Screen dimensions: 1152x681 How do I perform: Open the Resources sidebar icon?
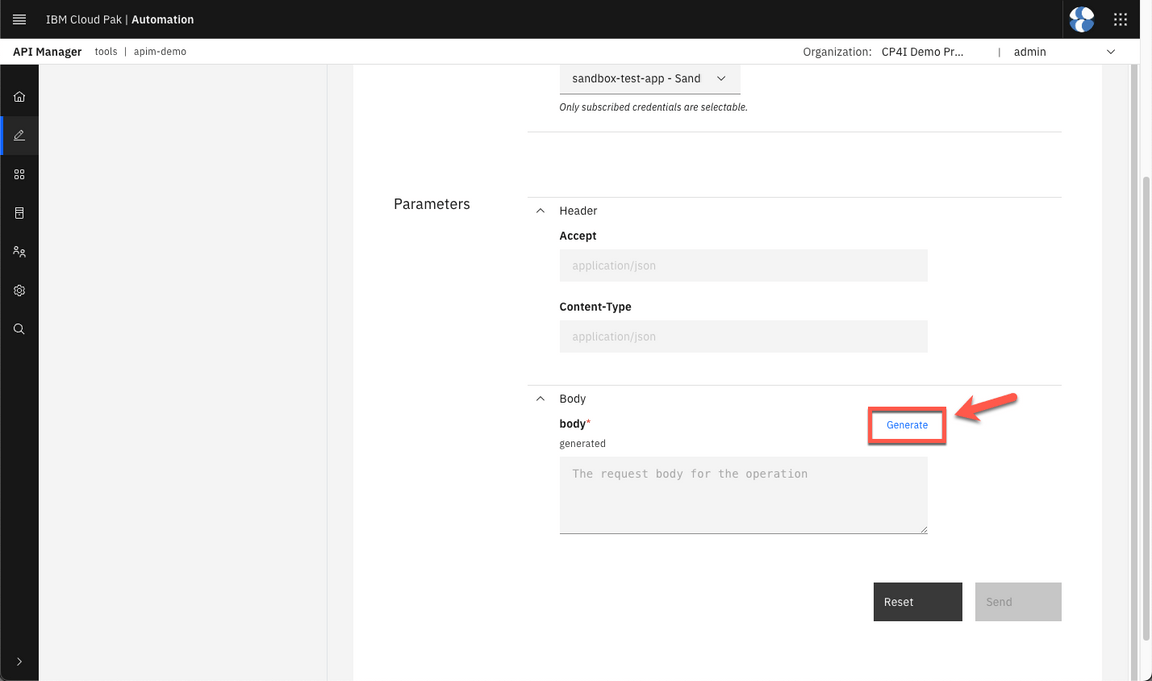pos(19,213)
